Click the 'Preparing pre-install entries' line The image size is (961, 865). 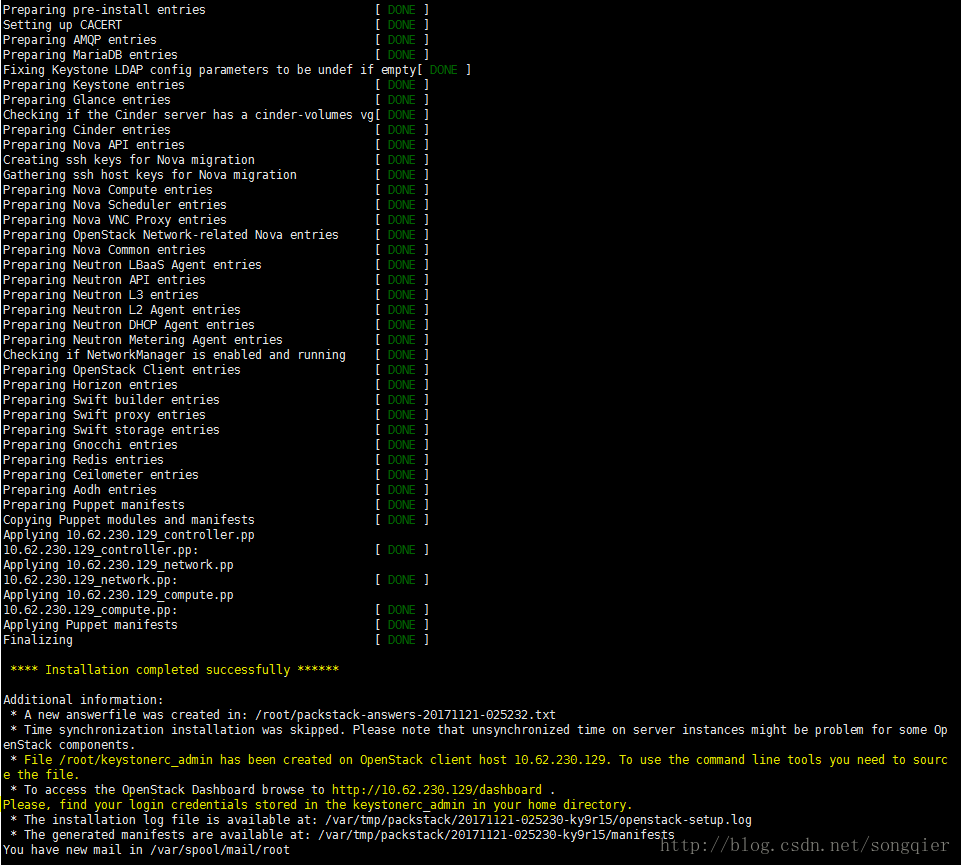pyautogui.click(x=105, y=10)
